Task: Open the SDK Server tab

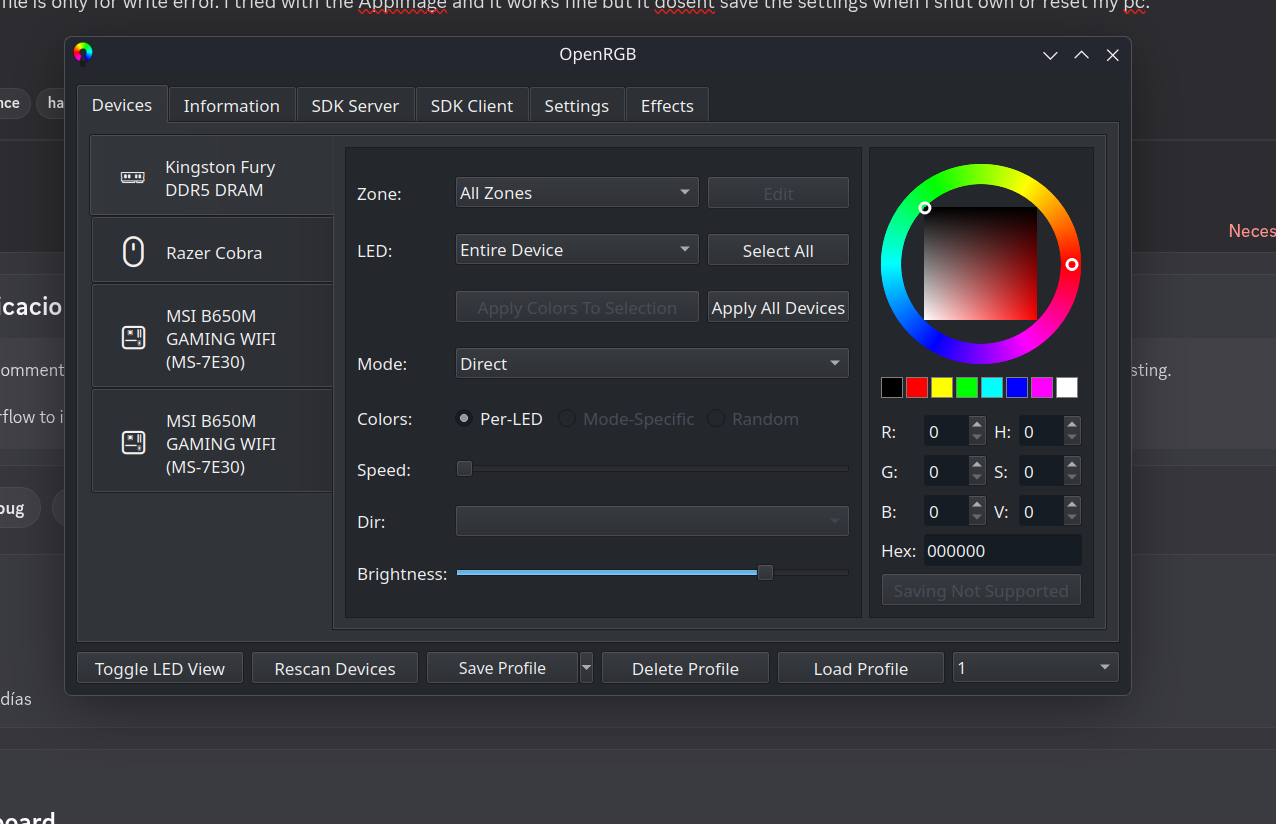Action: (355, 106)
